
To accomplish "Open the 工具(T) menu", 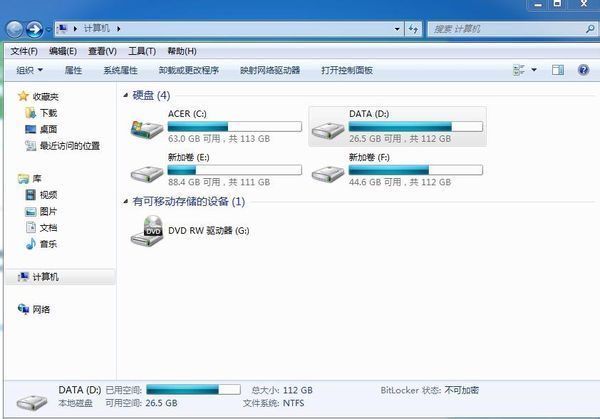I will pyautogui.click(x=142, y=51).
